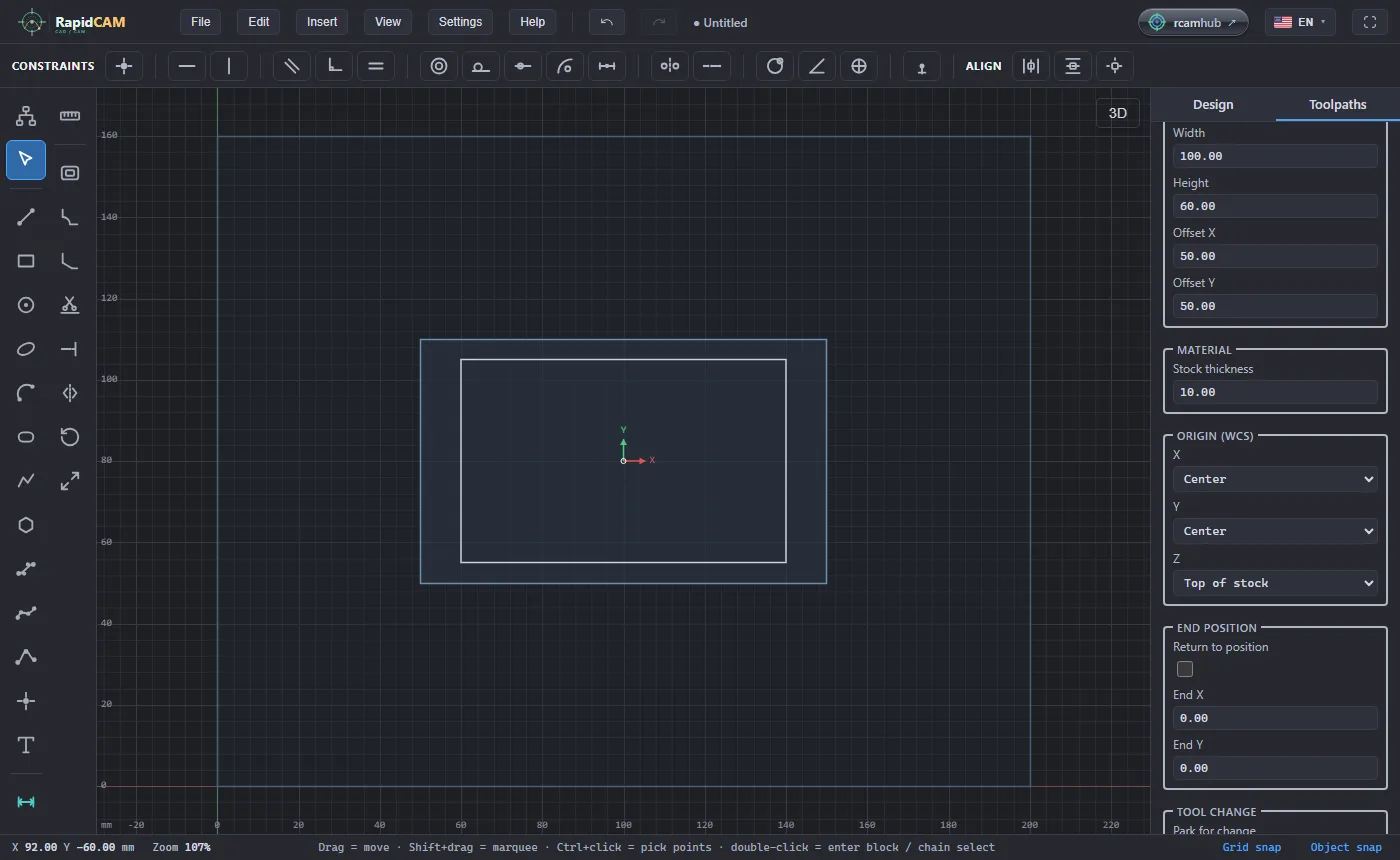This screenshot has width=1400, height=860.
Task: Open the Mirror tool
Action: point(70,393)
